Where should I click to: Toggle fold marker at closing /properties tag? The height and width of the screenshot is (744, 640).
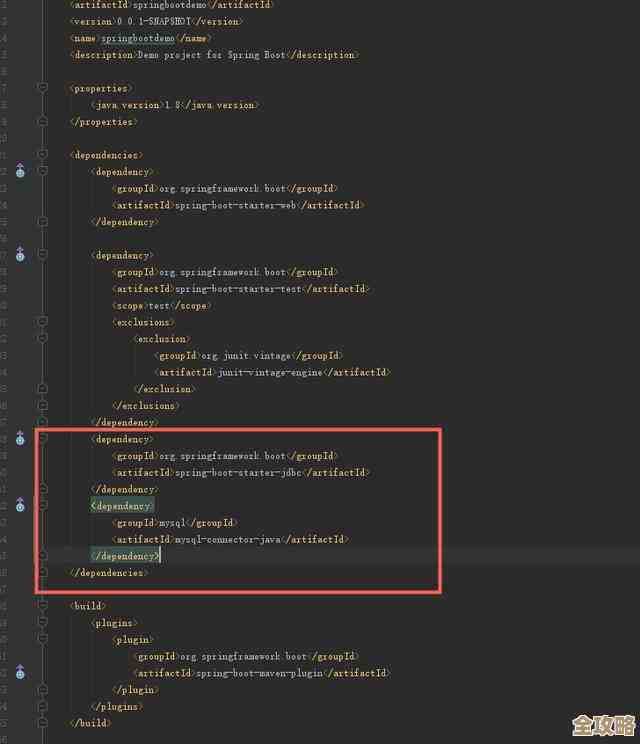[43, 121]
